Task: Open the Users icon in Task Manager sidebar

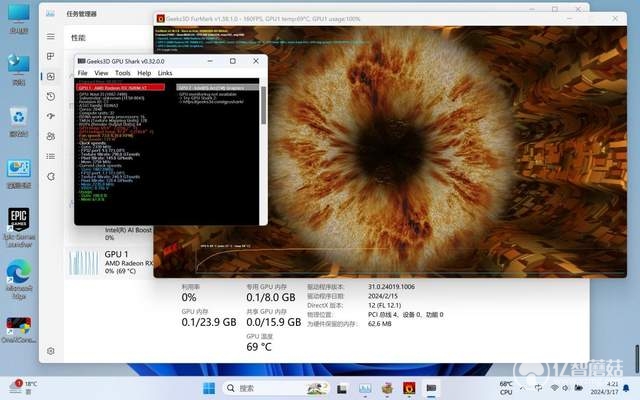Action: pos(51,136)
